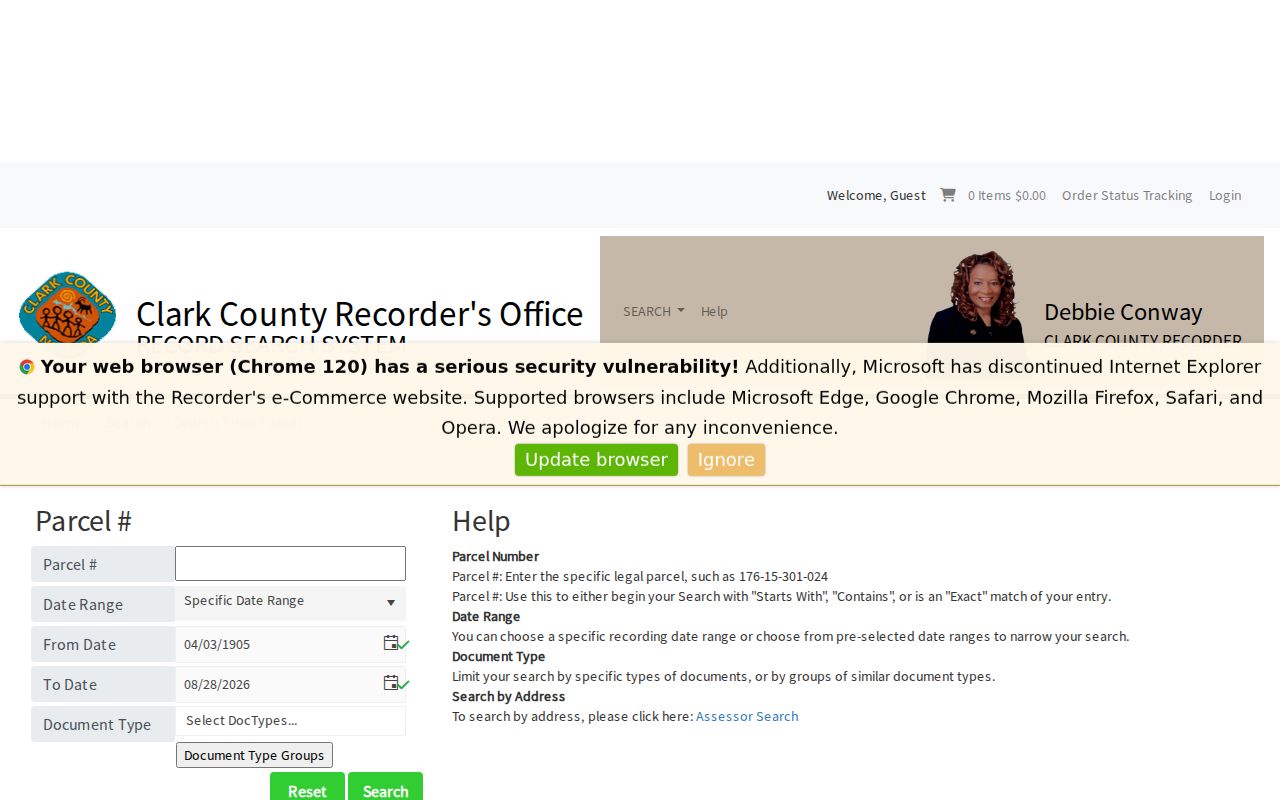Click the Login link

click(1225, 195)
